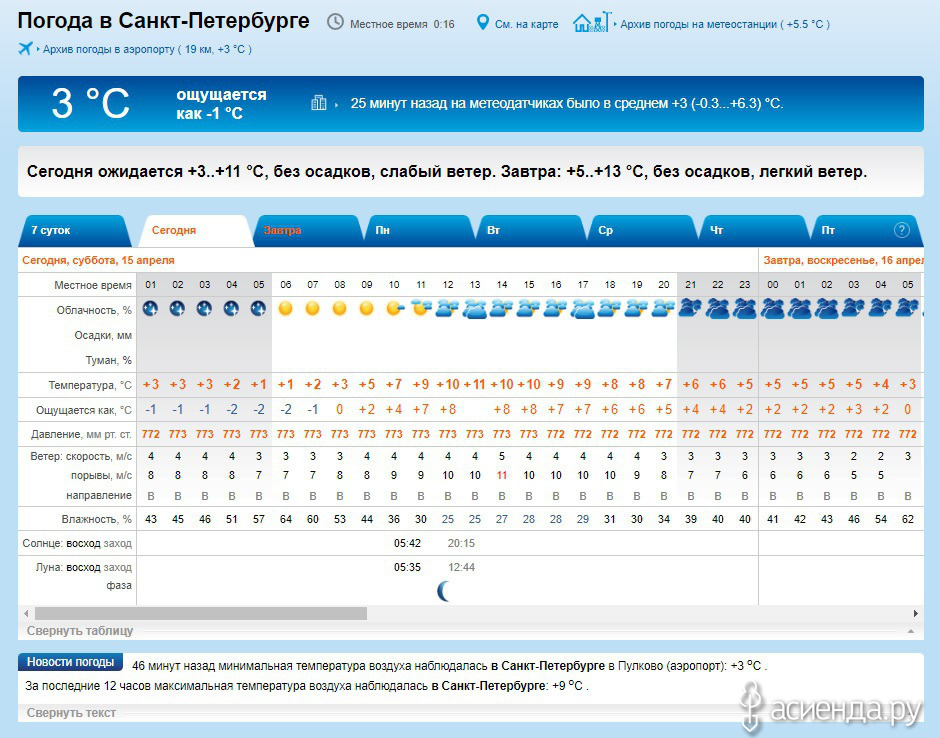Image resolution: width=940 pixels, height=738 pixels.
Task: Click the buildings icon in temperature banner
Action: 319,103
